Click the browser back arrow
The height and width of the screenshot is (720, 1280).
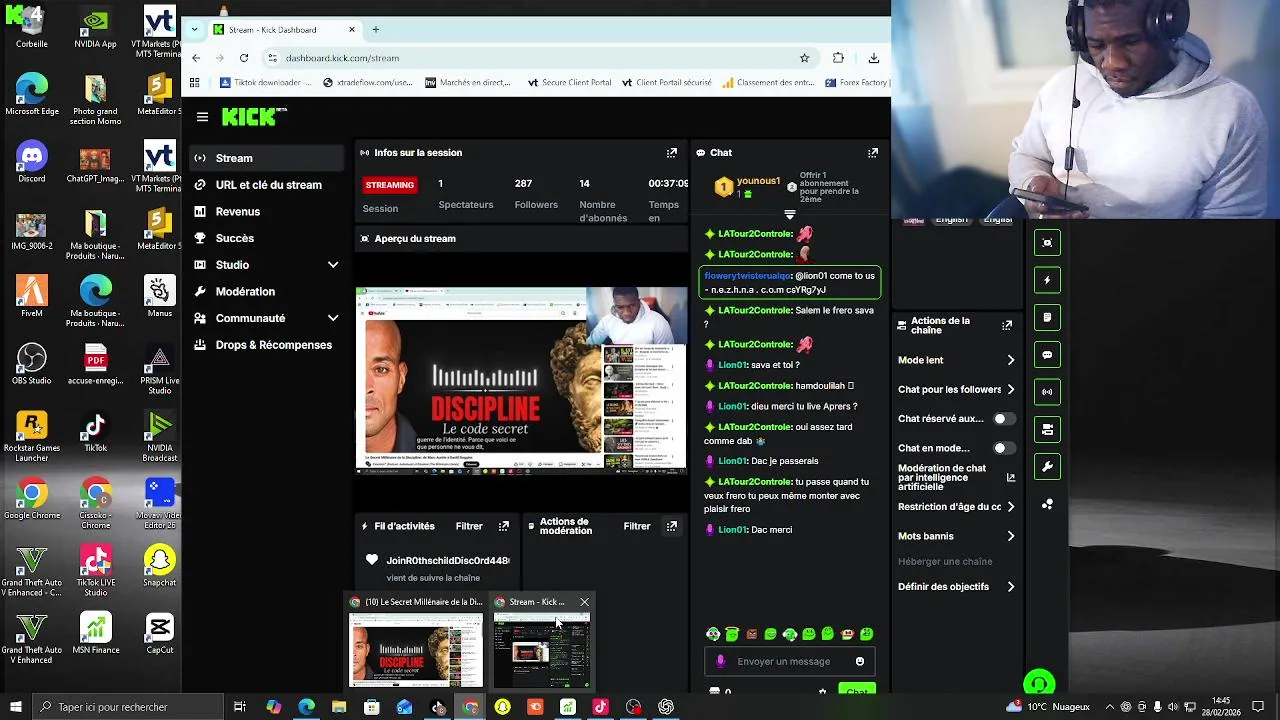197,58
